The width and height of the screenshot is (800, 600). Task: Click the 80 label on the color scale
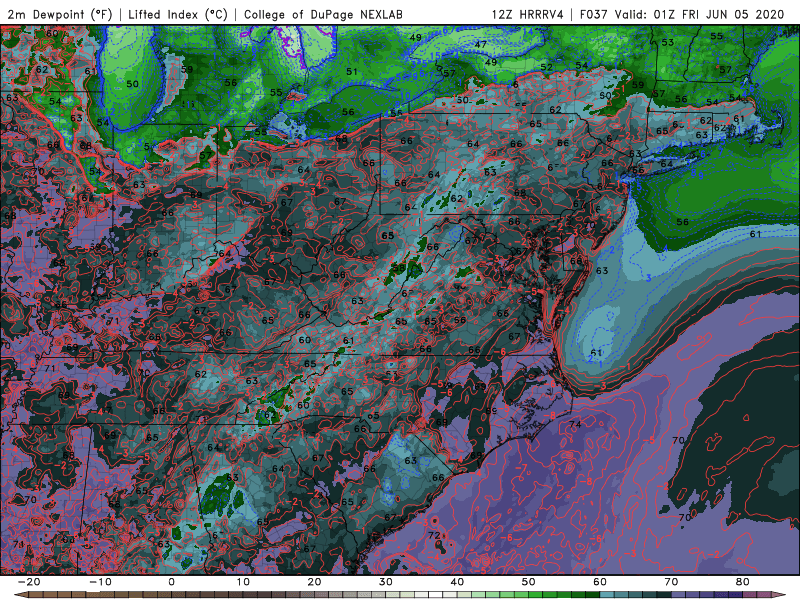point(743,582)
